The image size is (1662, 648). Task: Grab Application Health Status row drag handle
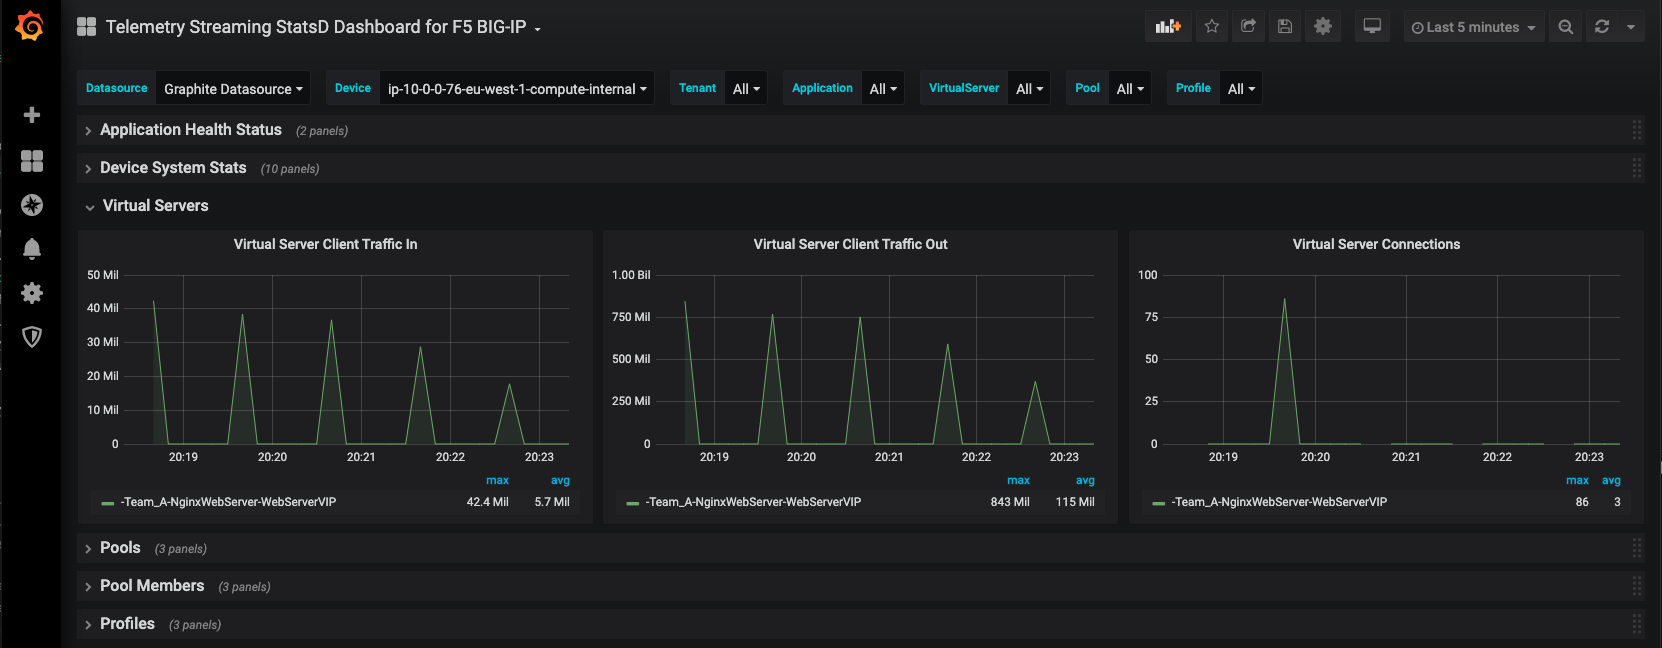pyautogui.click(x=1637, y=130)
